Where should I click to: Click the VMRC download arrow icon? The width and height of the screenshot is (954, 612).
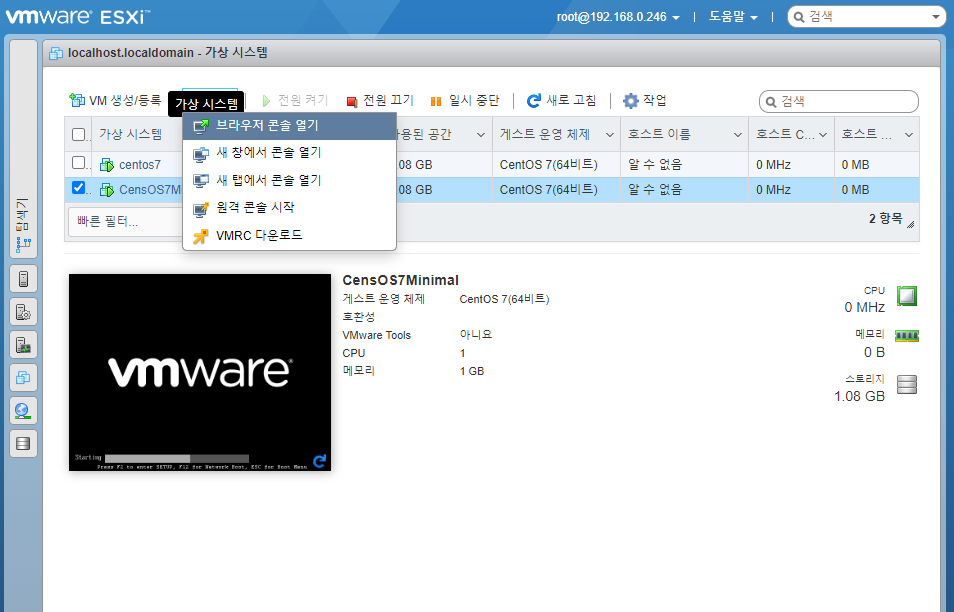pos(201,236)
